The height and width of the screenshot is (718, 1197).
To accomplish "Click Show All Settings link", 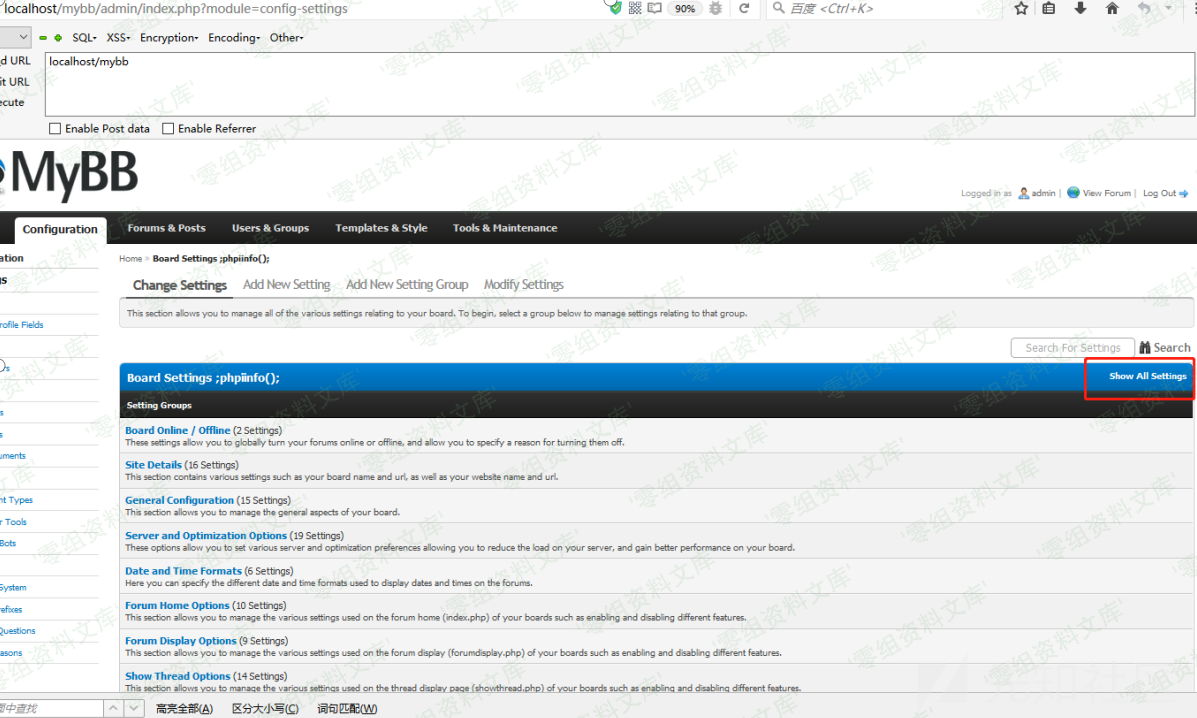I will pyautogui.click(x=1147, y=376).
